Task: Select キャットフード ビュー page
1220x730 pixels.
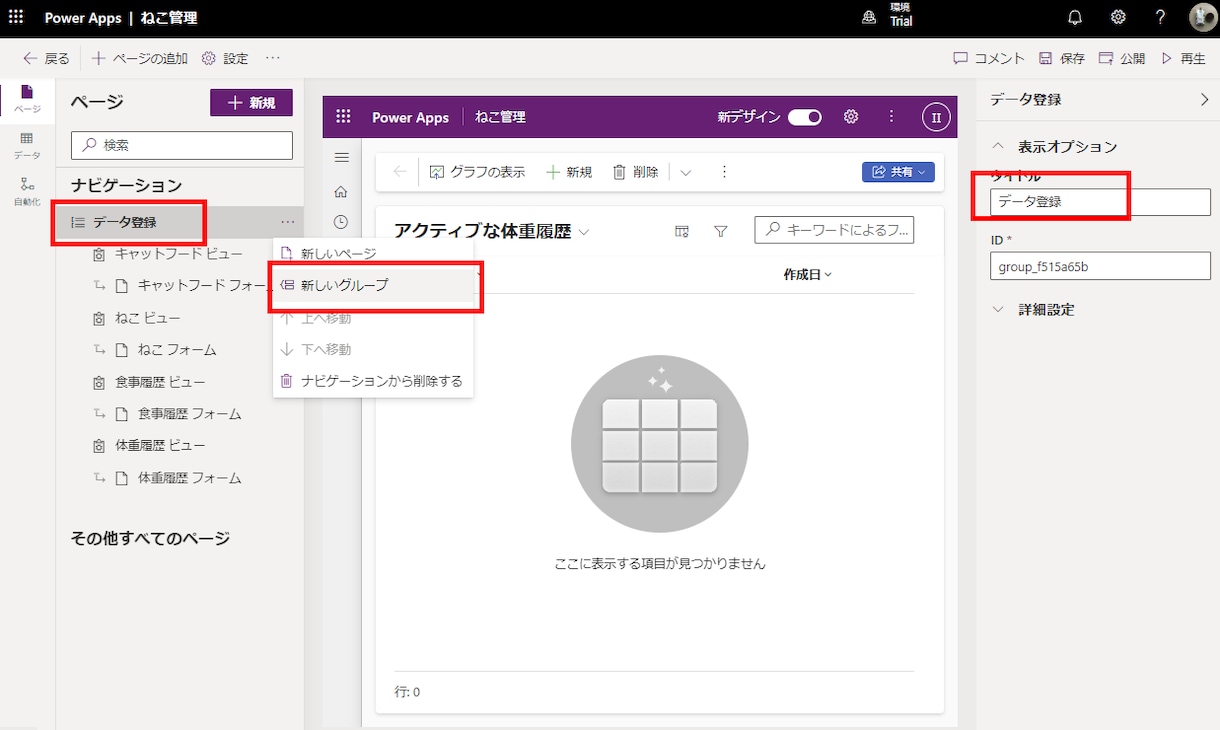Action: tap(178, 254)
